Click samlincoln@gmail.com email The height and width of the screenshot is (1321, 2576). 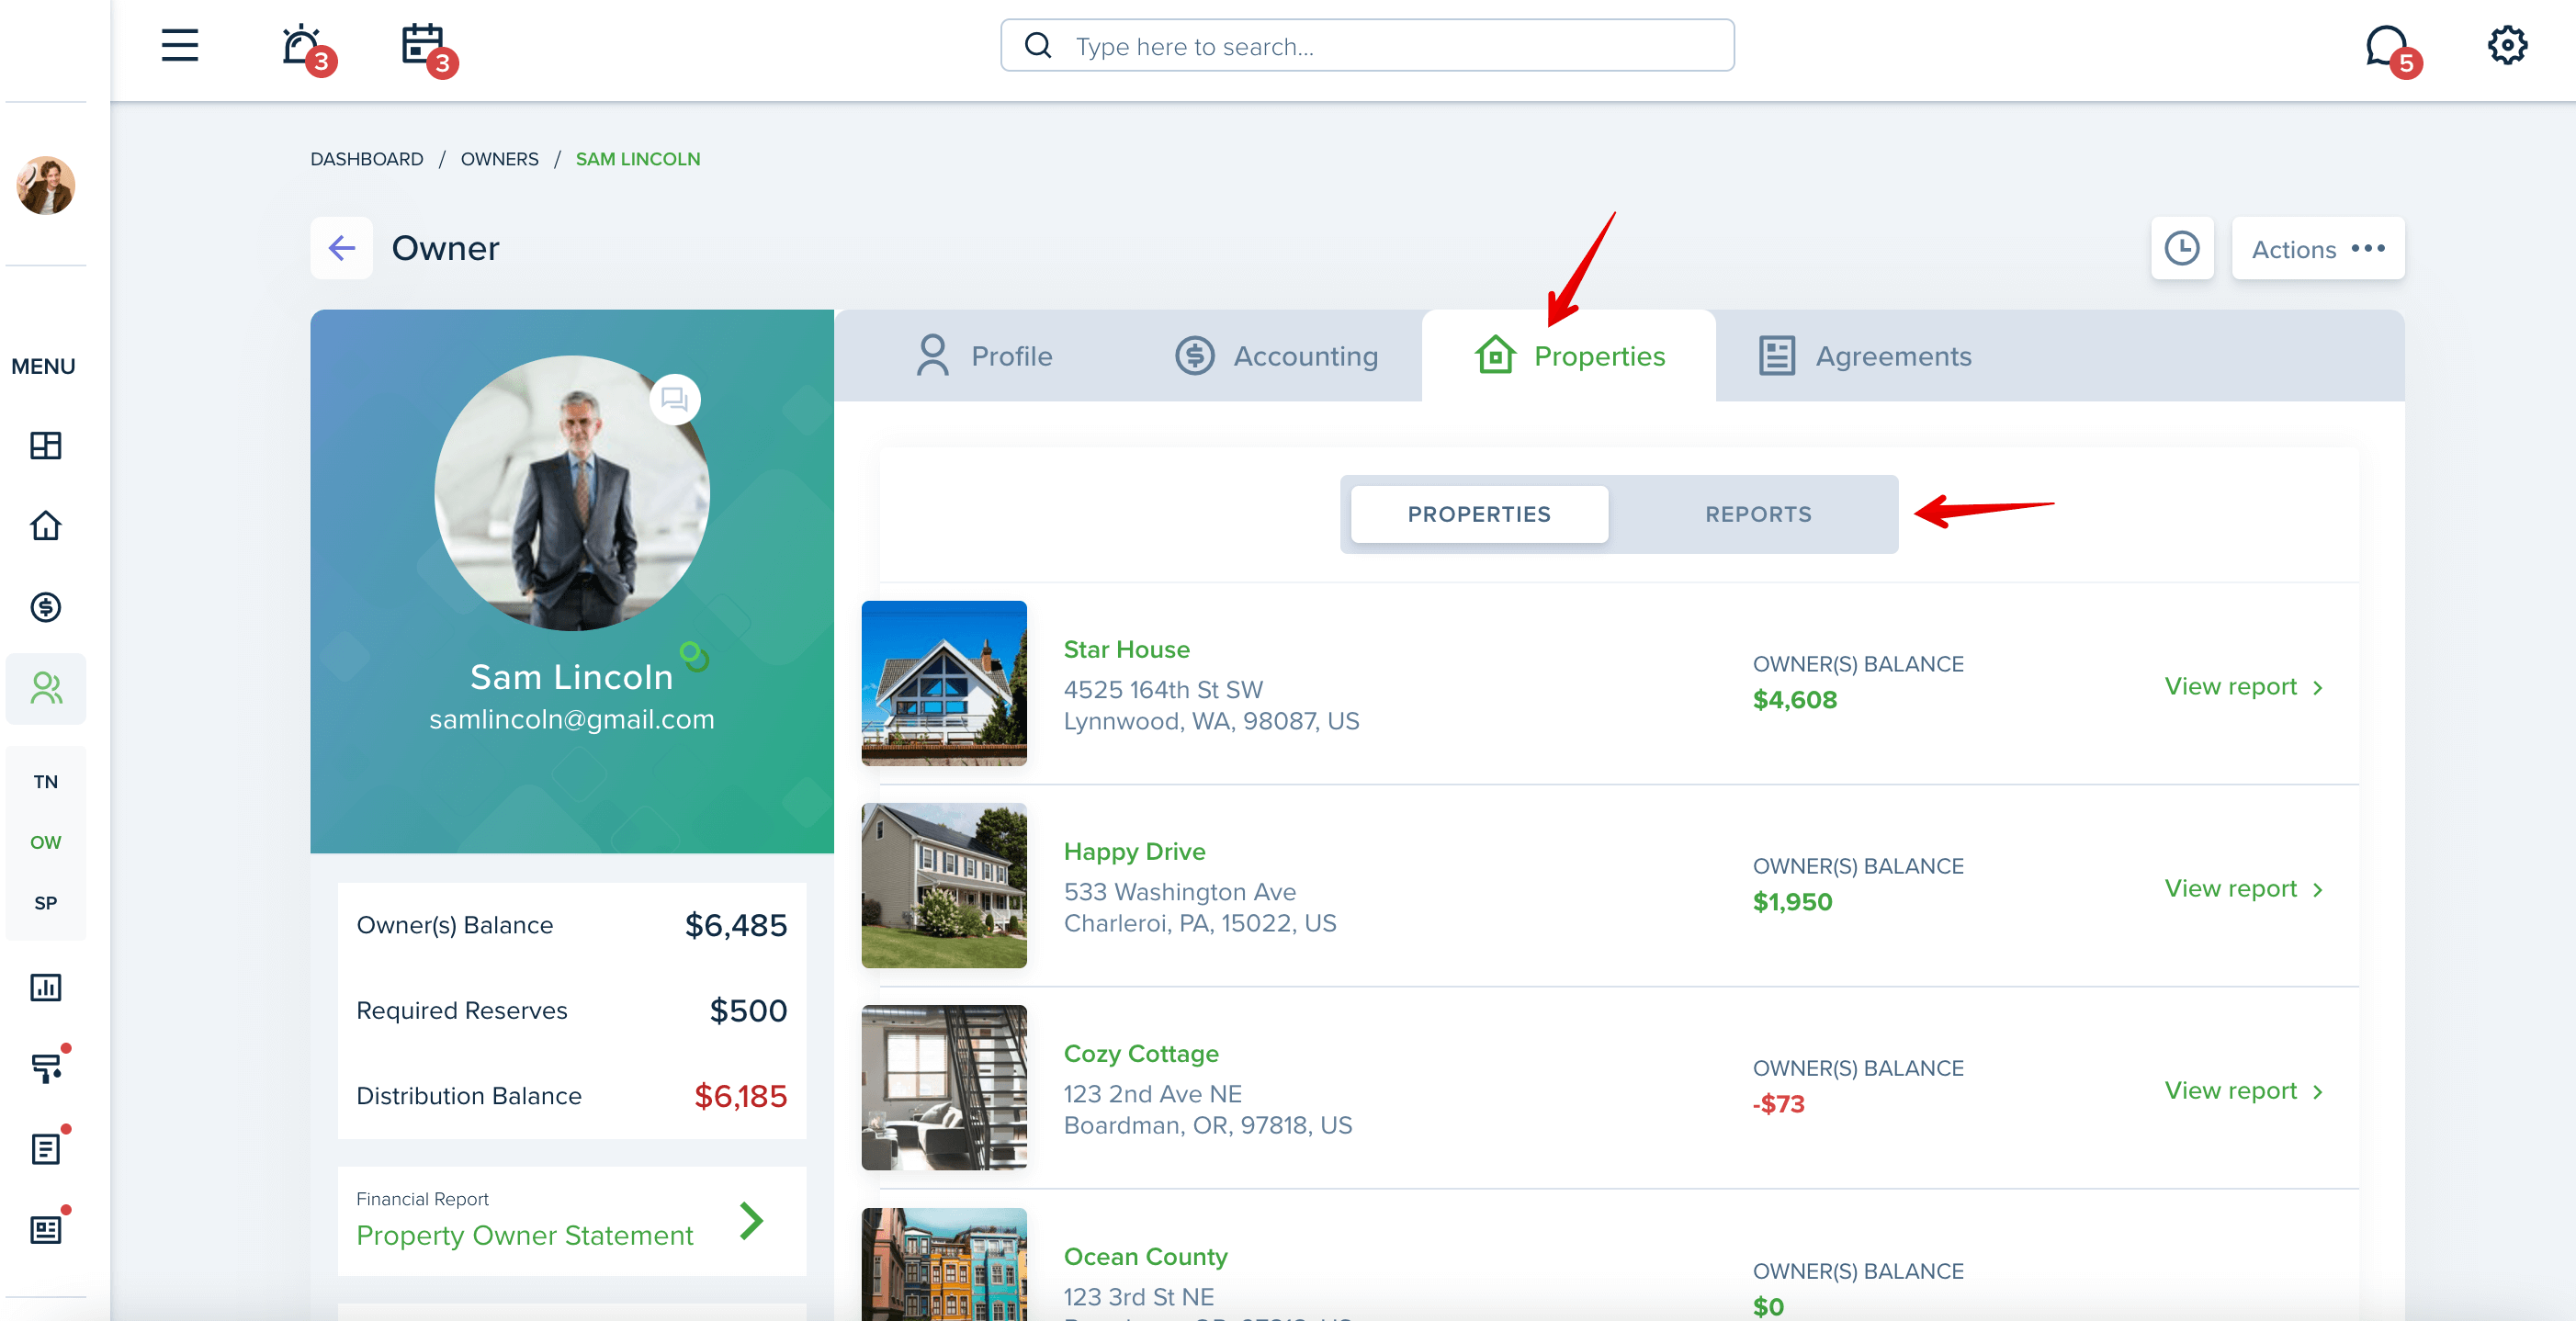(572, 719)
